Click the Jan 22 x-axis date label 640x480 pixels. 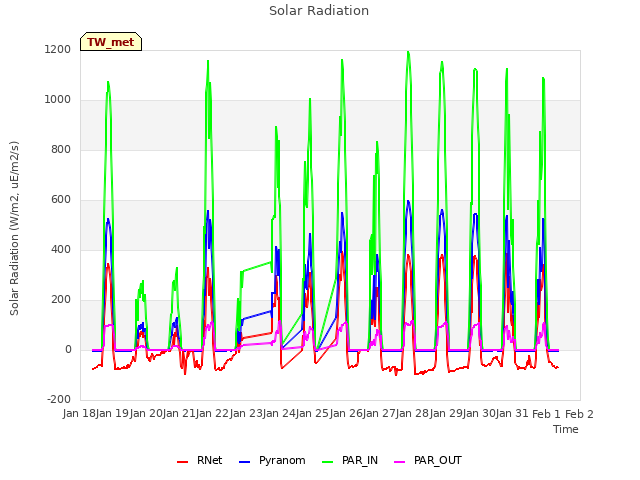pos(213,414)
